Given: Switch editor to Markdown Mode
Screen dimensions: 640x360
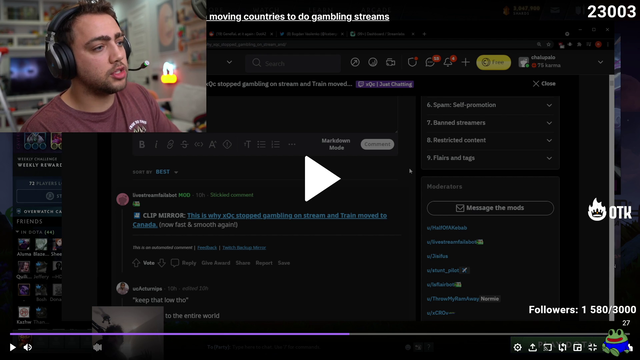Looking at the screenshot, I should 336,144.
